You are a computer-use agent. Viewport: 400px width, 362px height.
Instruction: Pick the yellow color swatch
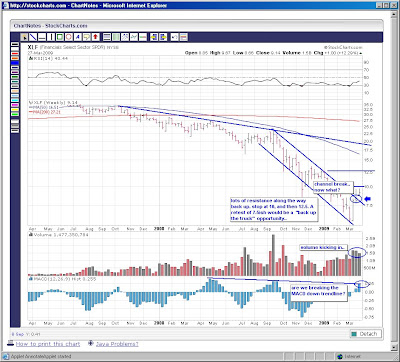[x=15, y=110]
